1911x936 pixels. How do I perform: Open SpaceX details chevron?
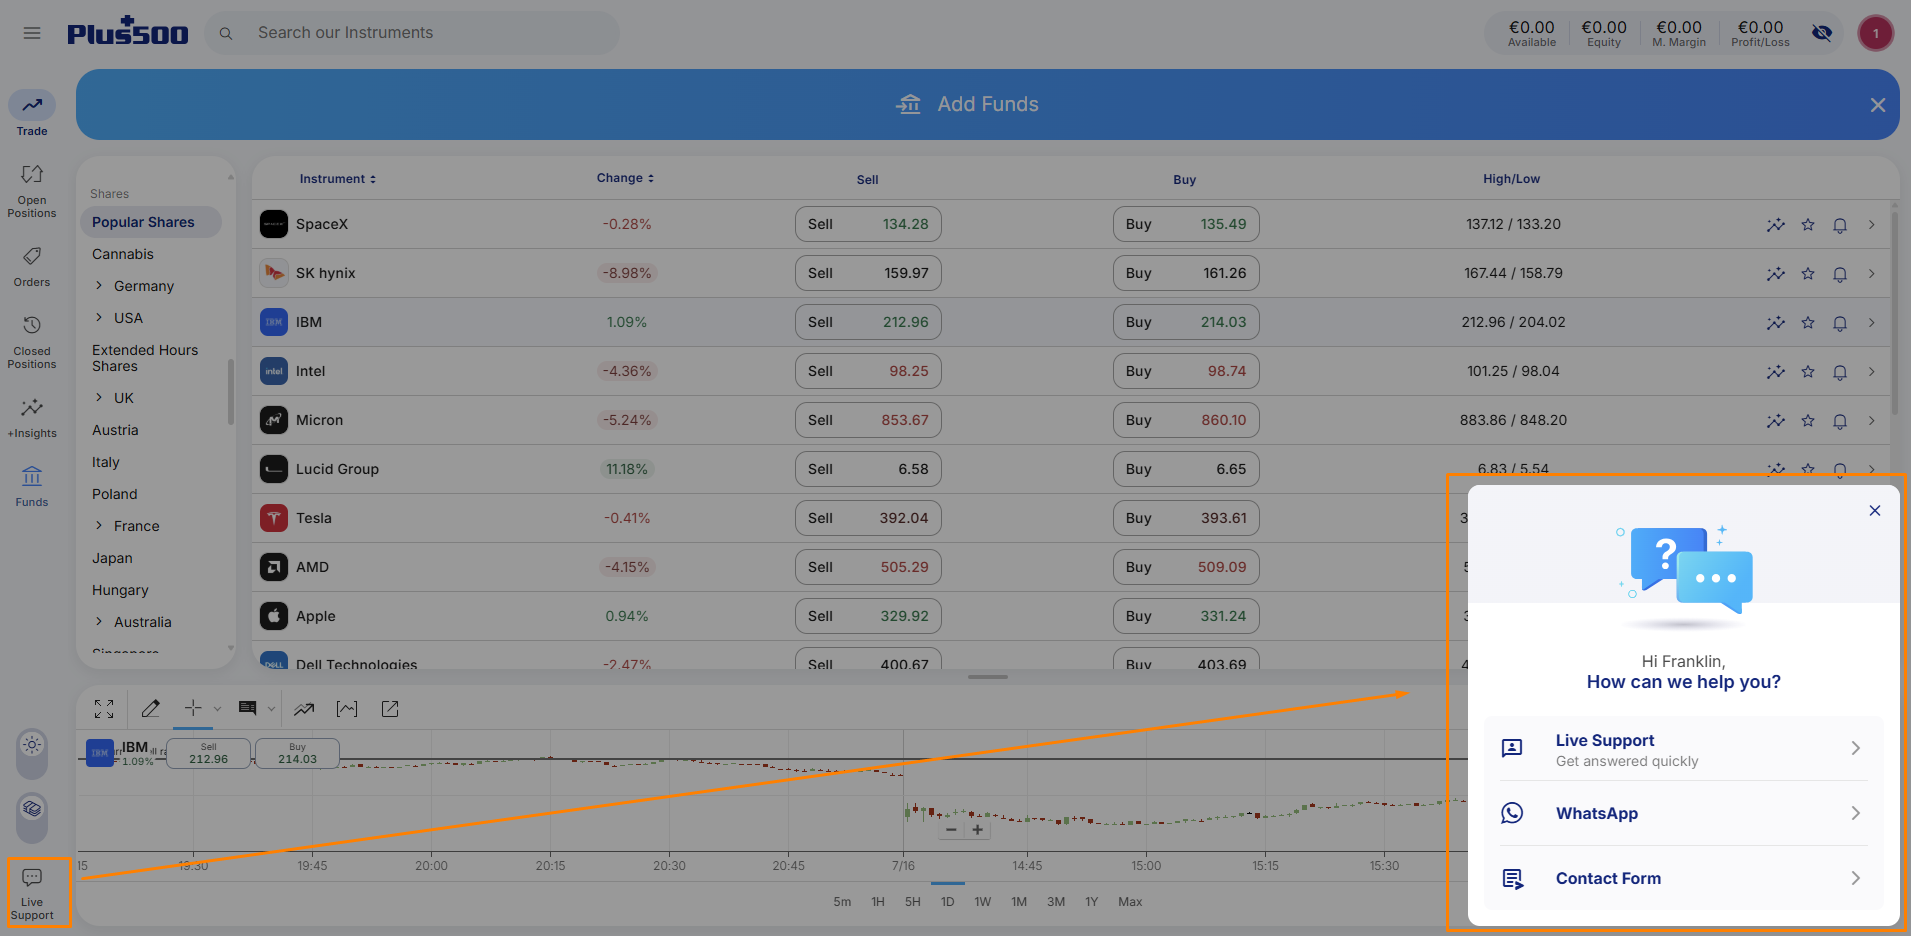coord(1871,225)
